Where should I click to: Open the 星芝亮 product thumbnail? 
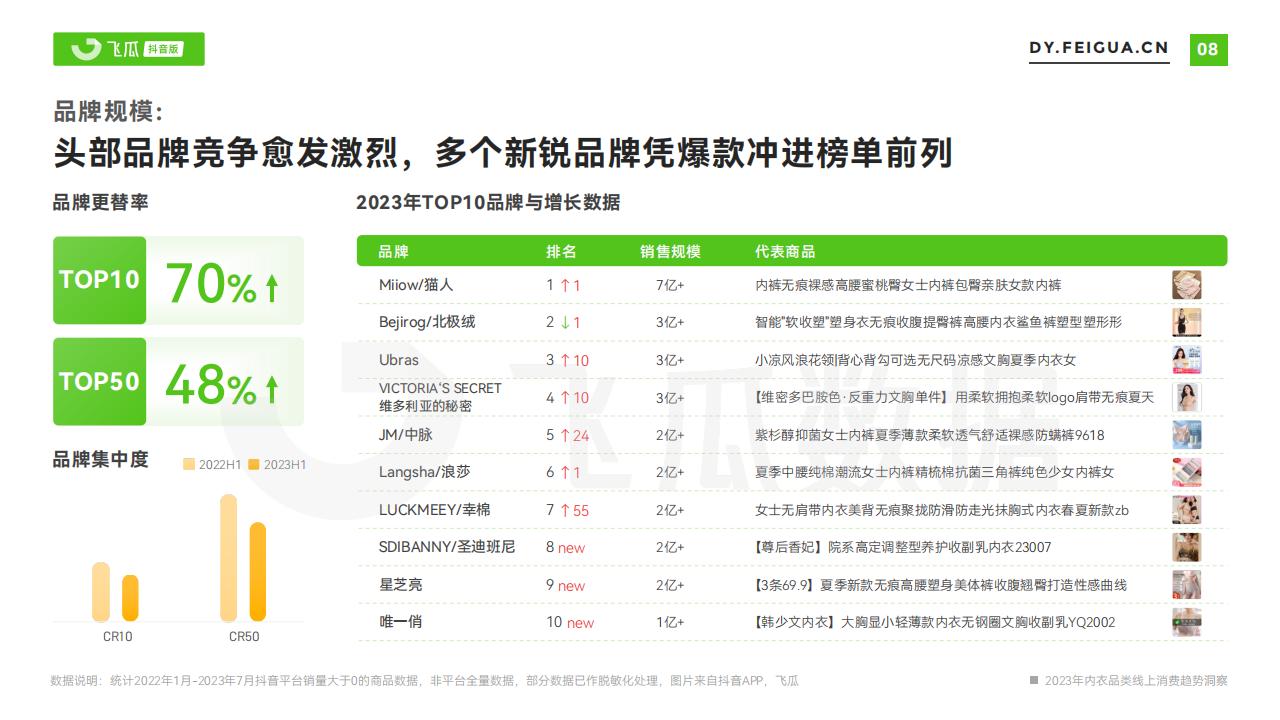pyautogui.click(x=1187, y=585)
